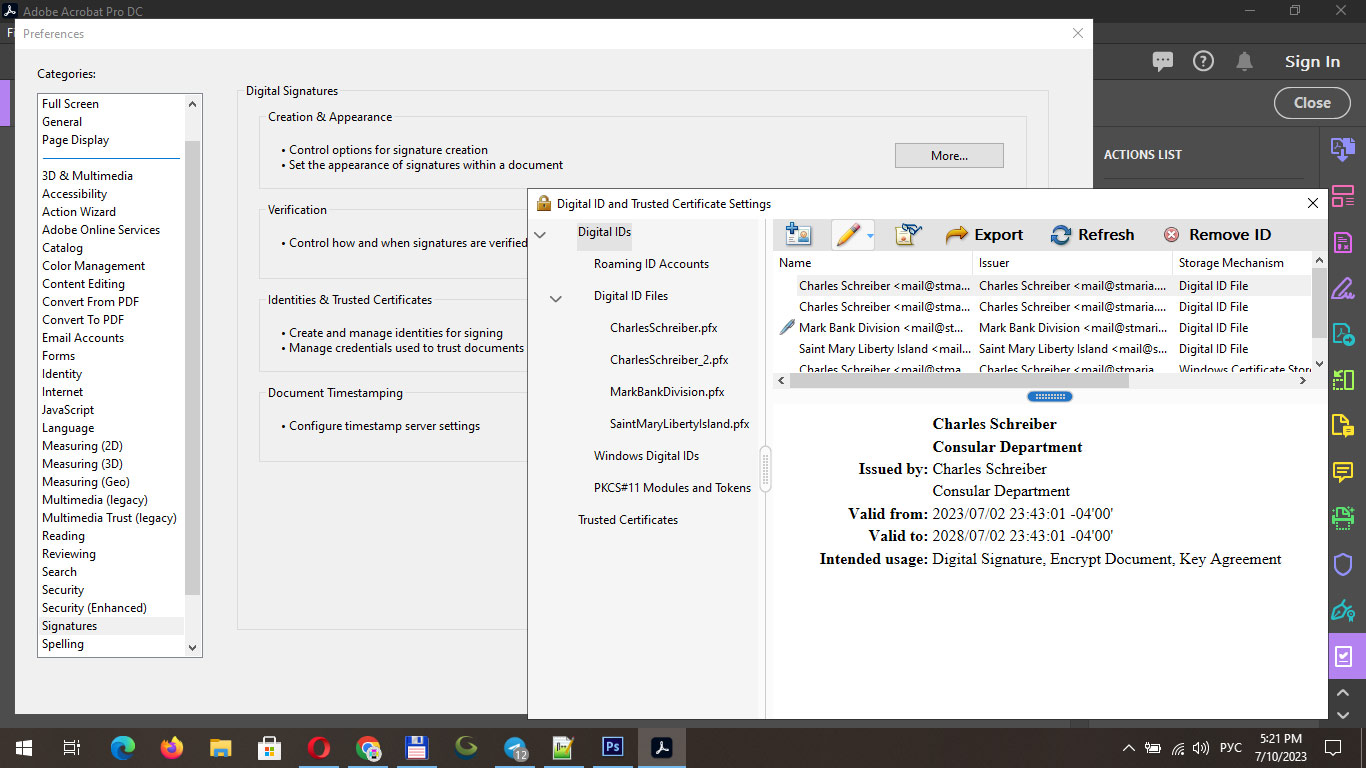Click the ID list's horizontal scroll right arrow
This screenshot has width=1366, height=768.
pyautogui.click(x=1303, y=380)
